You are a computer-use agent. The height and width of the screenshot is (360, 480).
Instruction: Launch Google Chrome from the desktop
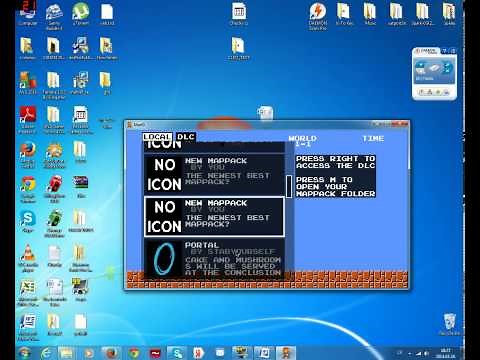pyautogui.click(x=28, y=189)
